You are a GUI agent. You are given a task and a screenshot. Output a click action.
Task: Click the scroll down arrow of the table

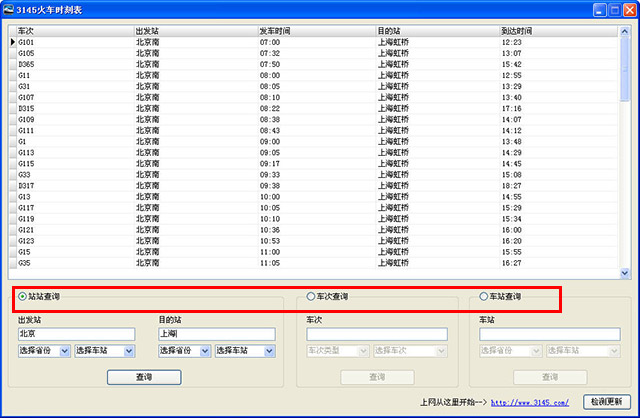pos(624,273)
